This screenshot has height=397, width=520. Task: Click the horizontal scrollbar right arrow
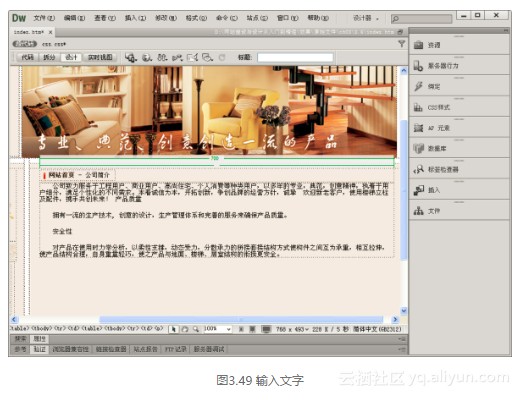pyautogui.click(x=395, y=320)
